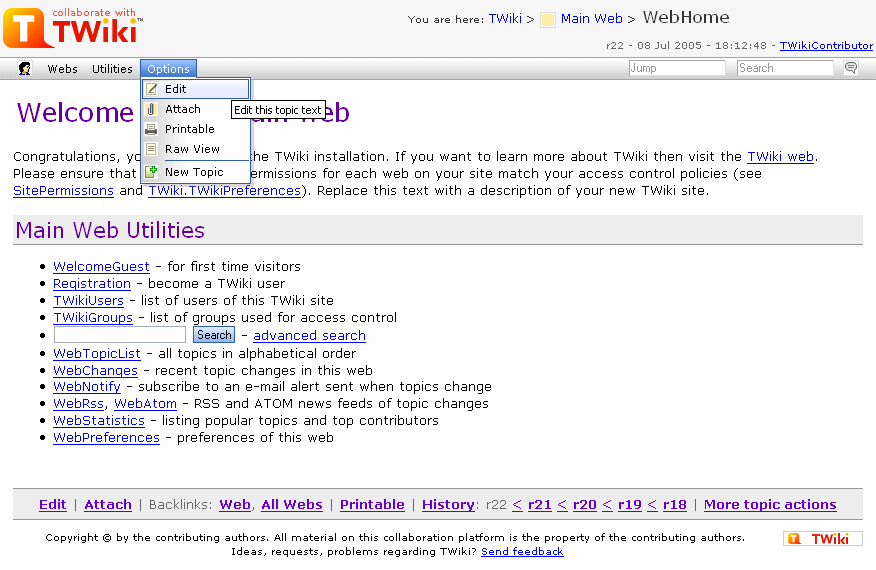Open More topic actions in the bottom bar
The image size is (876, 570).
[770, 505]
